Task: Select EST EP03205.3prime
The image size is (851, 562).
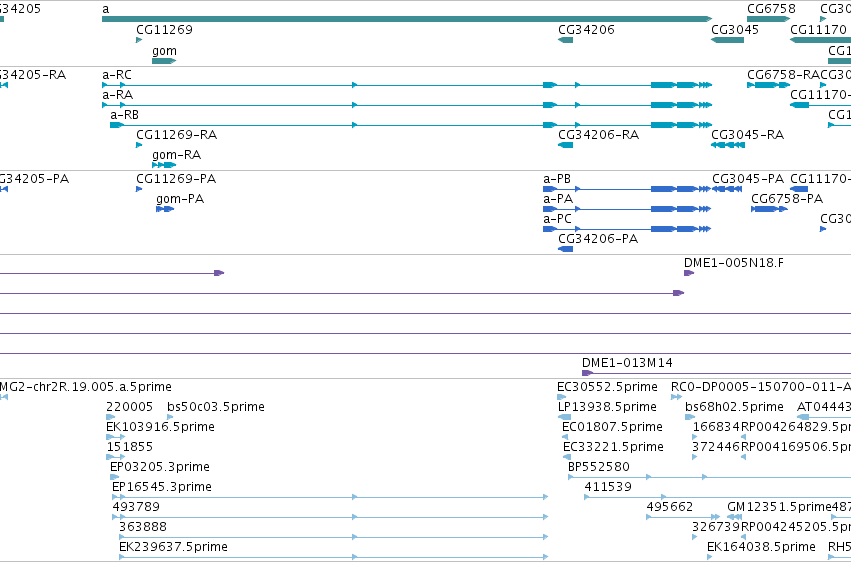Action: pos(114,477)
